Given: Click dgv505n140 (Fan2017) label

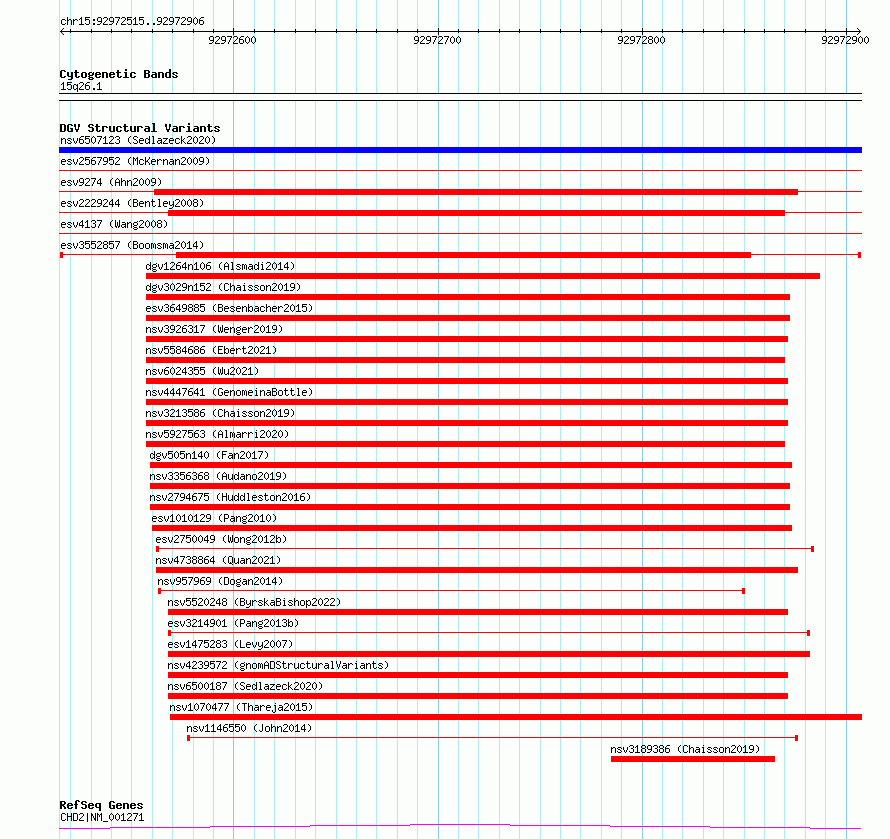Looking at the screenshot, I should (x=209, y=455).
